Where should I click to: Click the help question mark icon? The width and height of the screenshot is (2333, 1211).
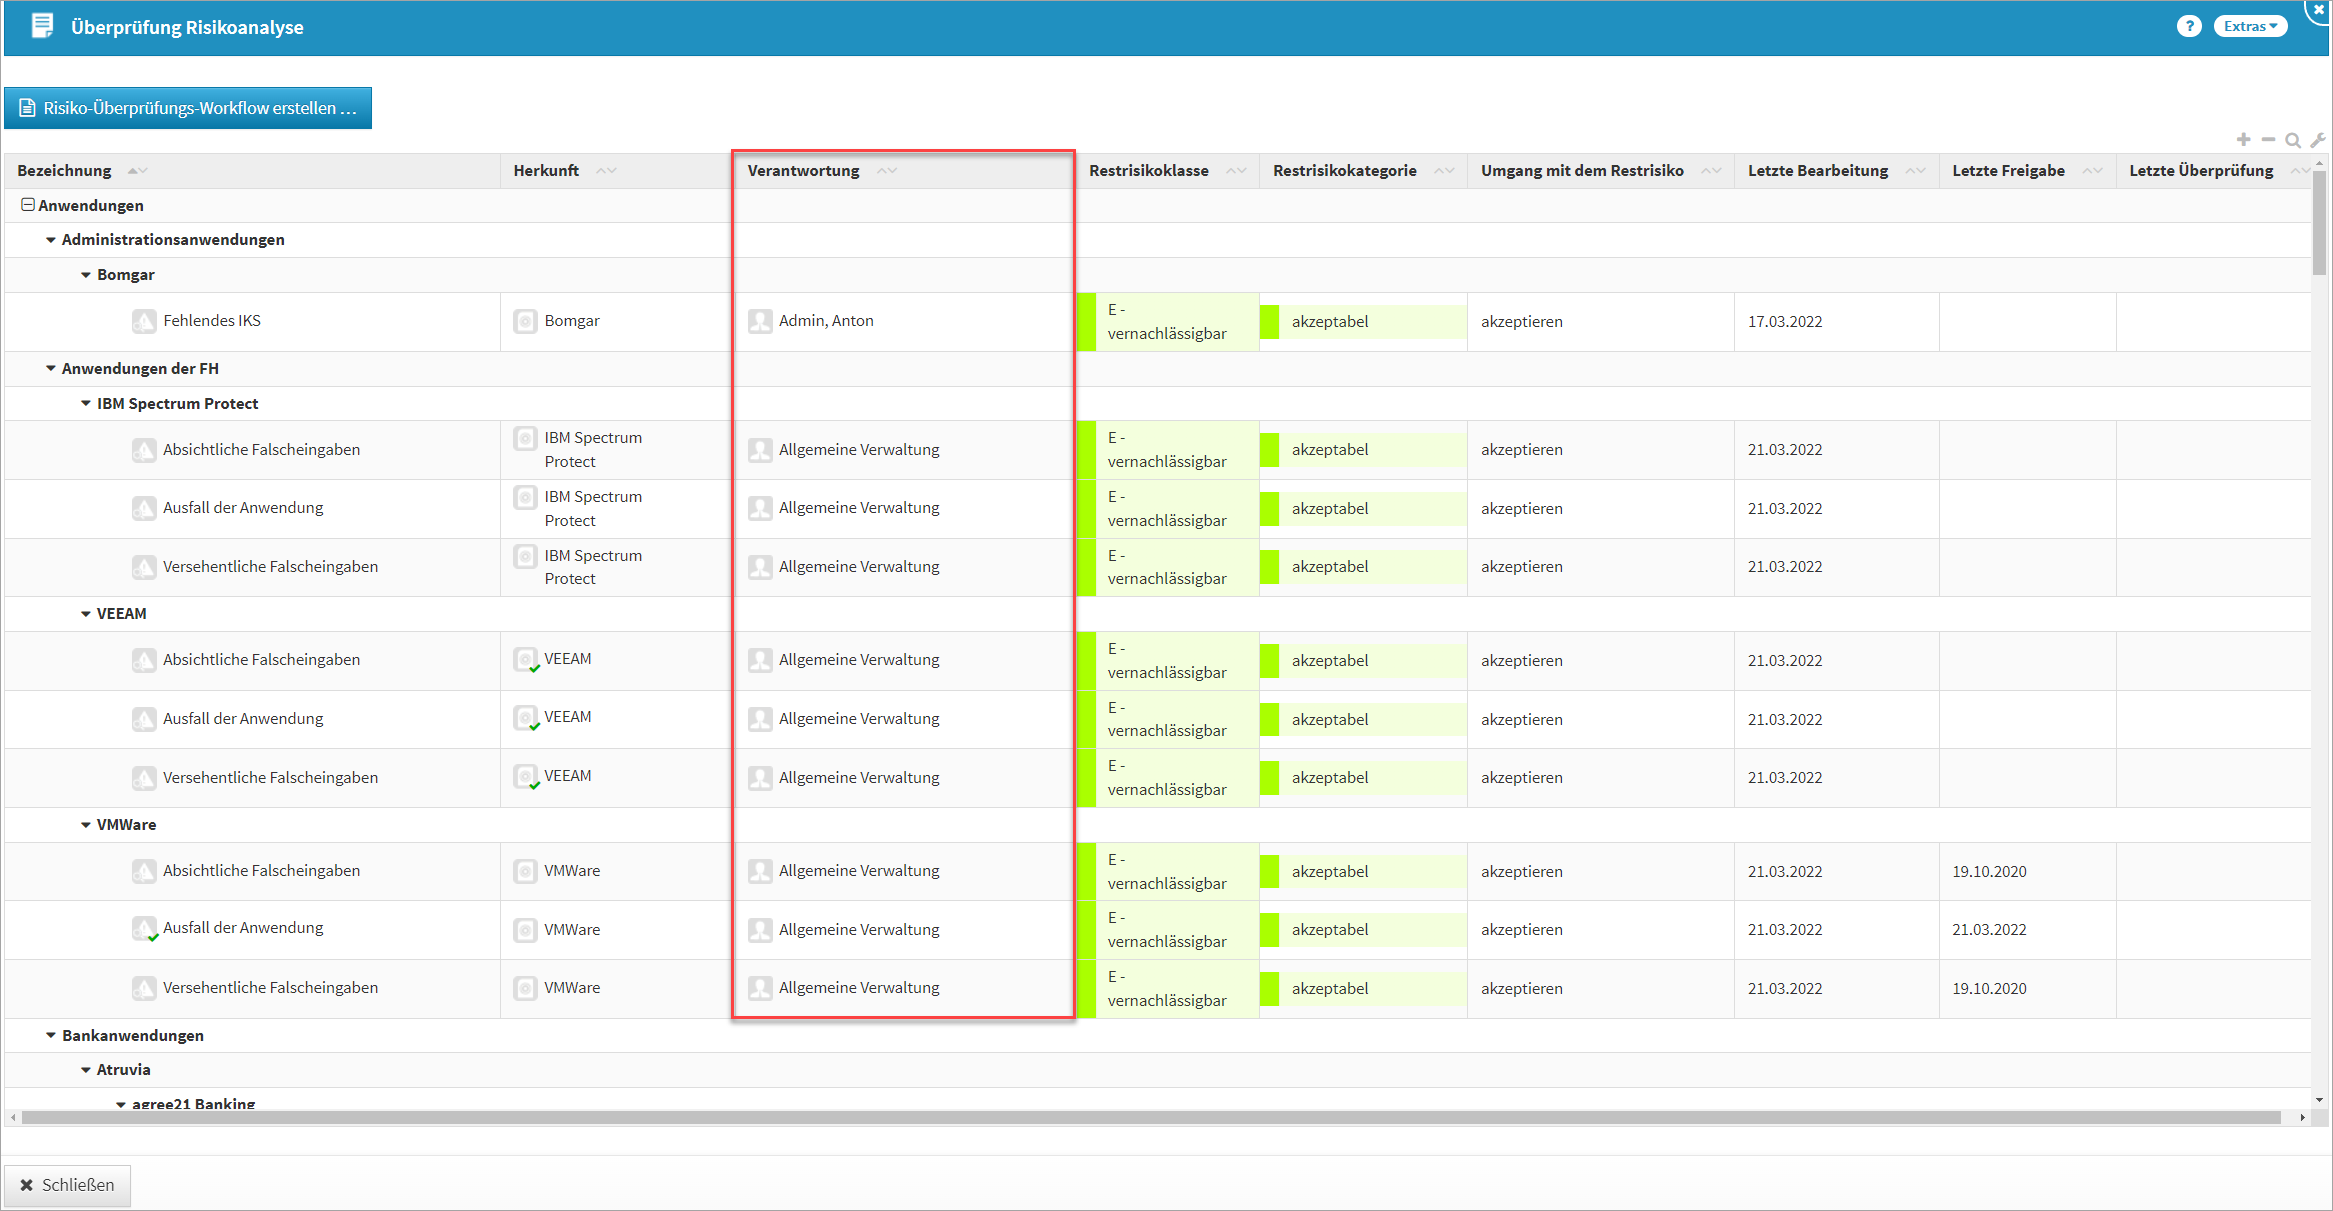click(2189, 27)
